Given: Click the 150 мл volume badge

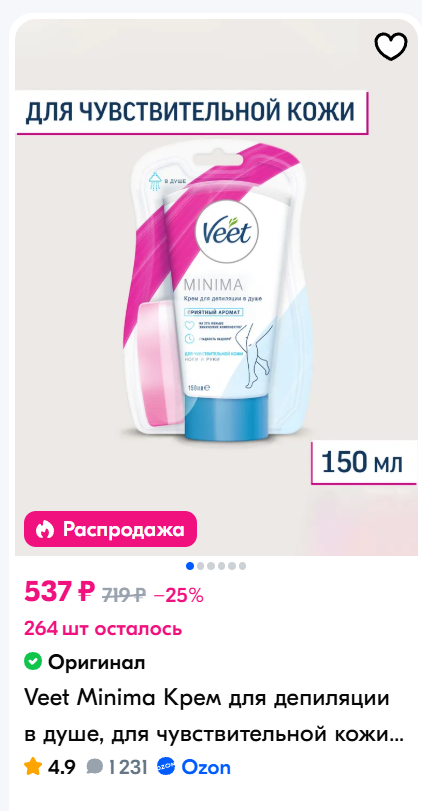Looking at the screenshot, I should coord(364,462).
